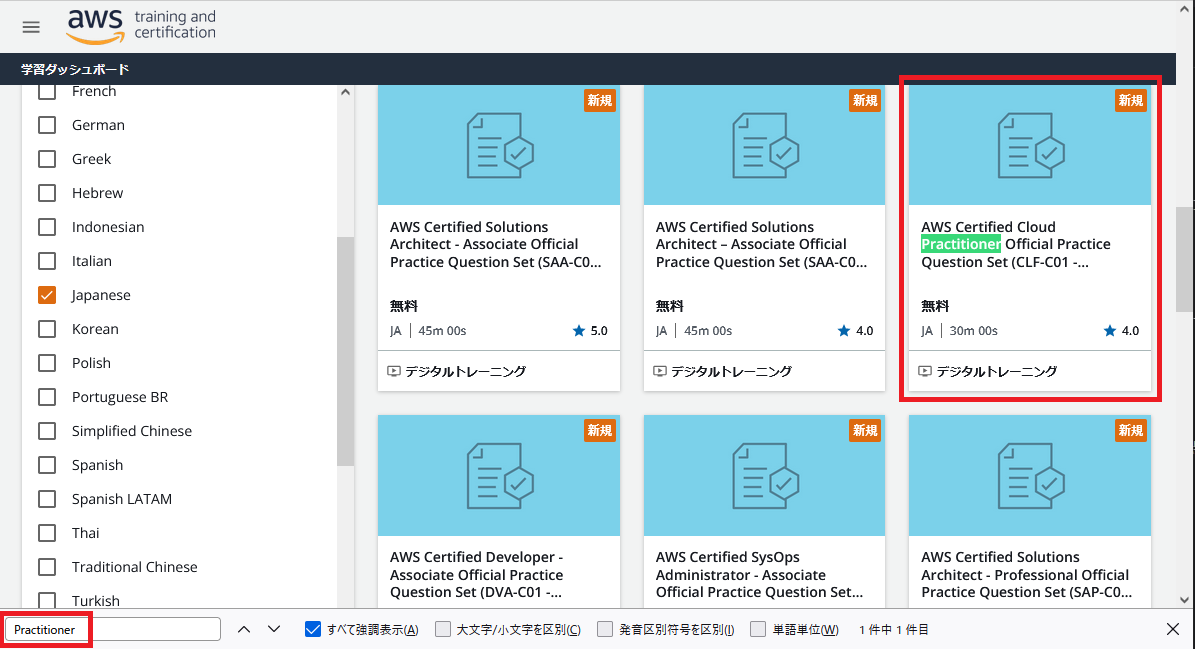The width and height of the screenshot is (1195, 649).
Task: Check the Greek language filter
Action: pyautogui.click(x=47, y=159)
